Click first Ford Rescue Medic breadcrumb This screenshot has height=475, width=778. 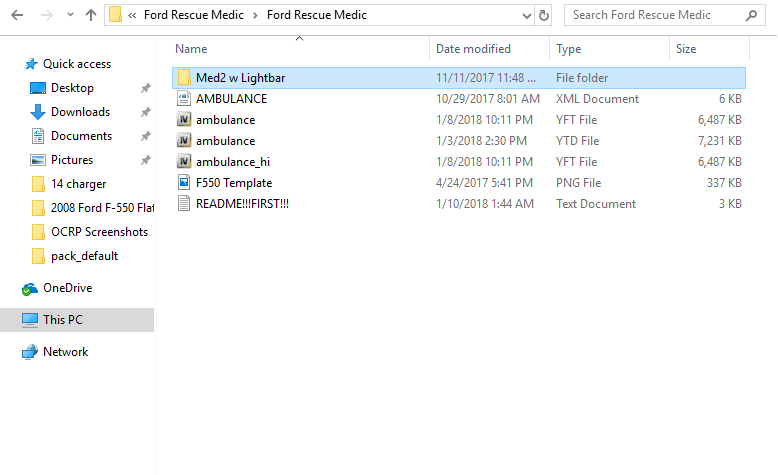pyautogui.click(x=194, y=15)
